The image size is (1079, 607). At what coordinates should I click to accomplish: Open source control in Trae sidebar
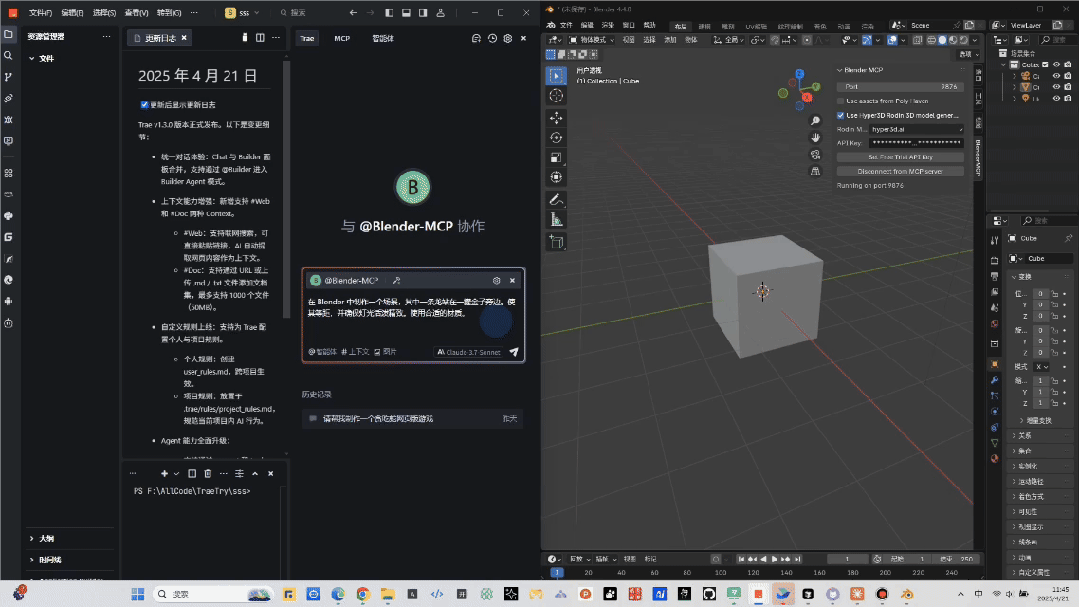click(x=9, y=77)
